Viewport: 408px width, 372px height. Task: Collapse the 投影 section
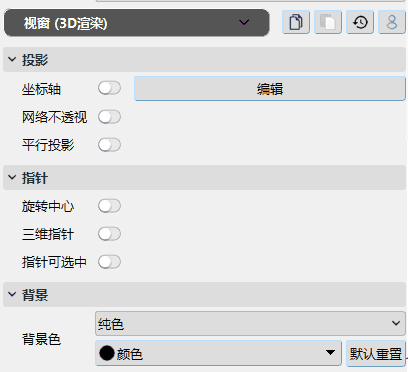coord(12,60)
